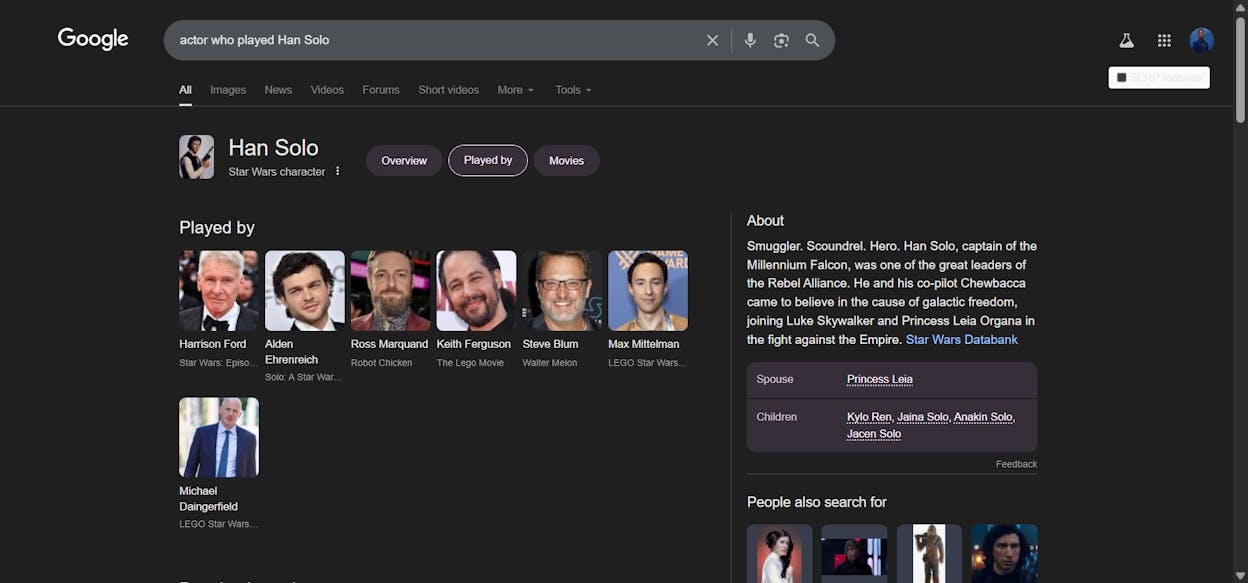Switch to the Videos tab
This screenshot has width=1248, height=583.
pos(327,90)
